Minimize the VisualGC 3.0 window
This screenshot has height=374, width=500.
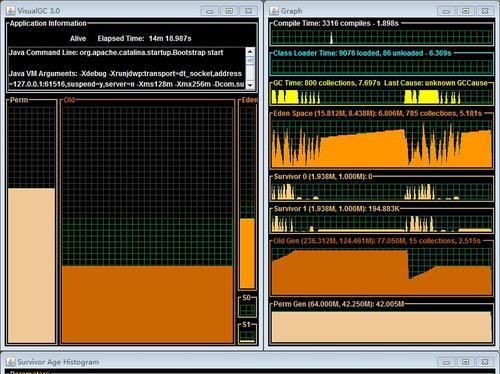210,11
